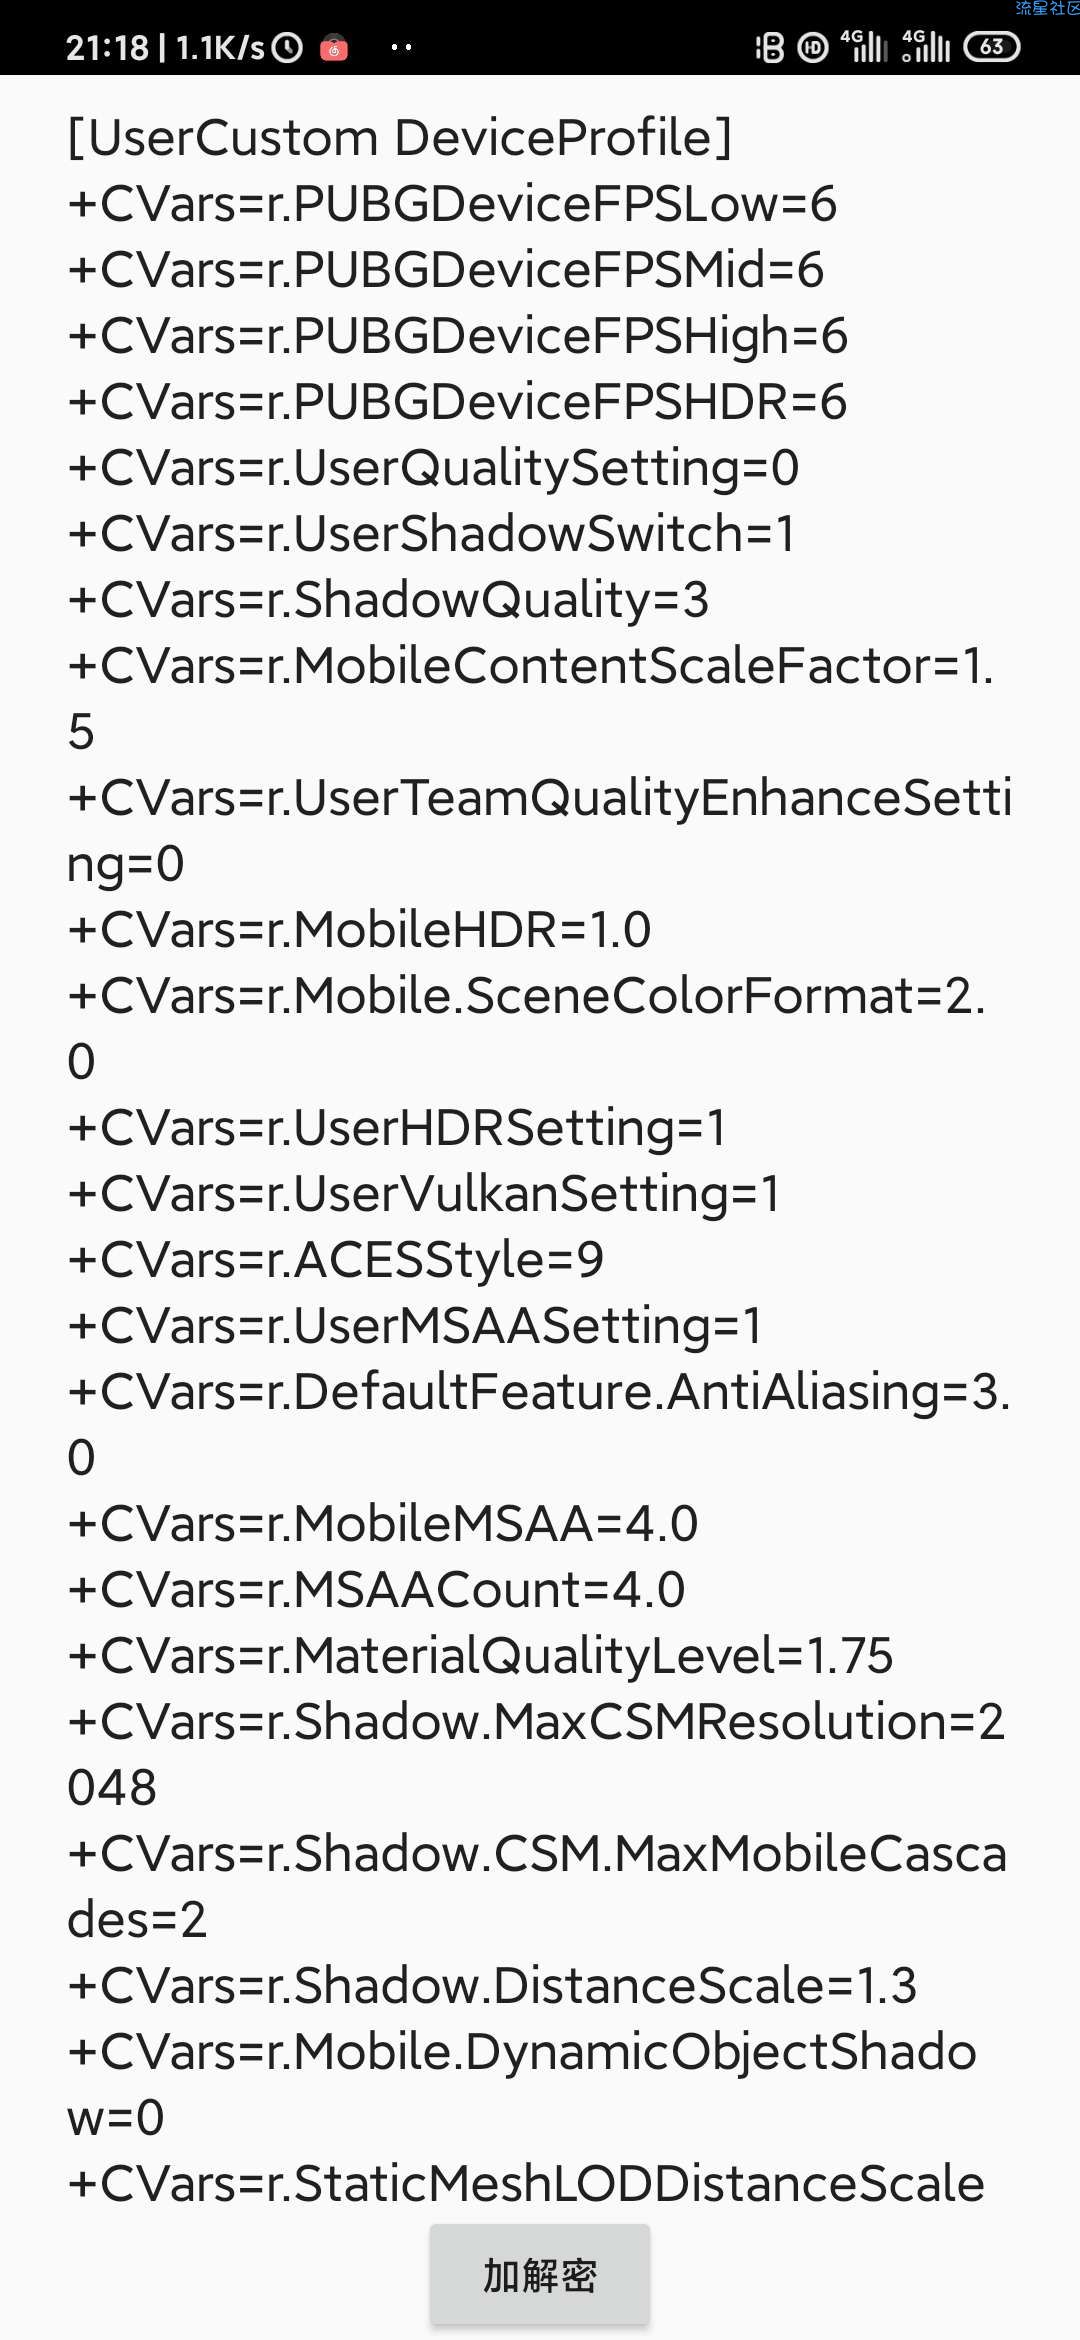Place cursor in [UserCustom DeviceProfile] header line
1080x2340 pixels.
pos(400,137)
